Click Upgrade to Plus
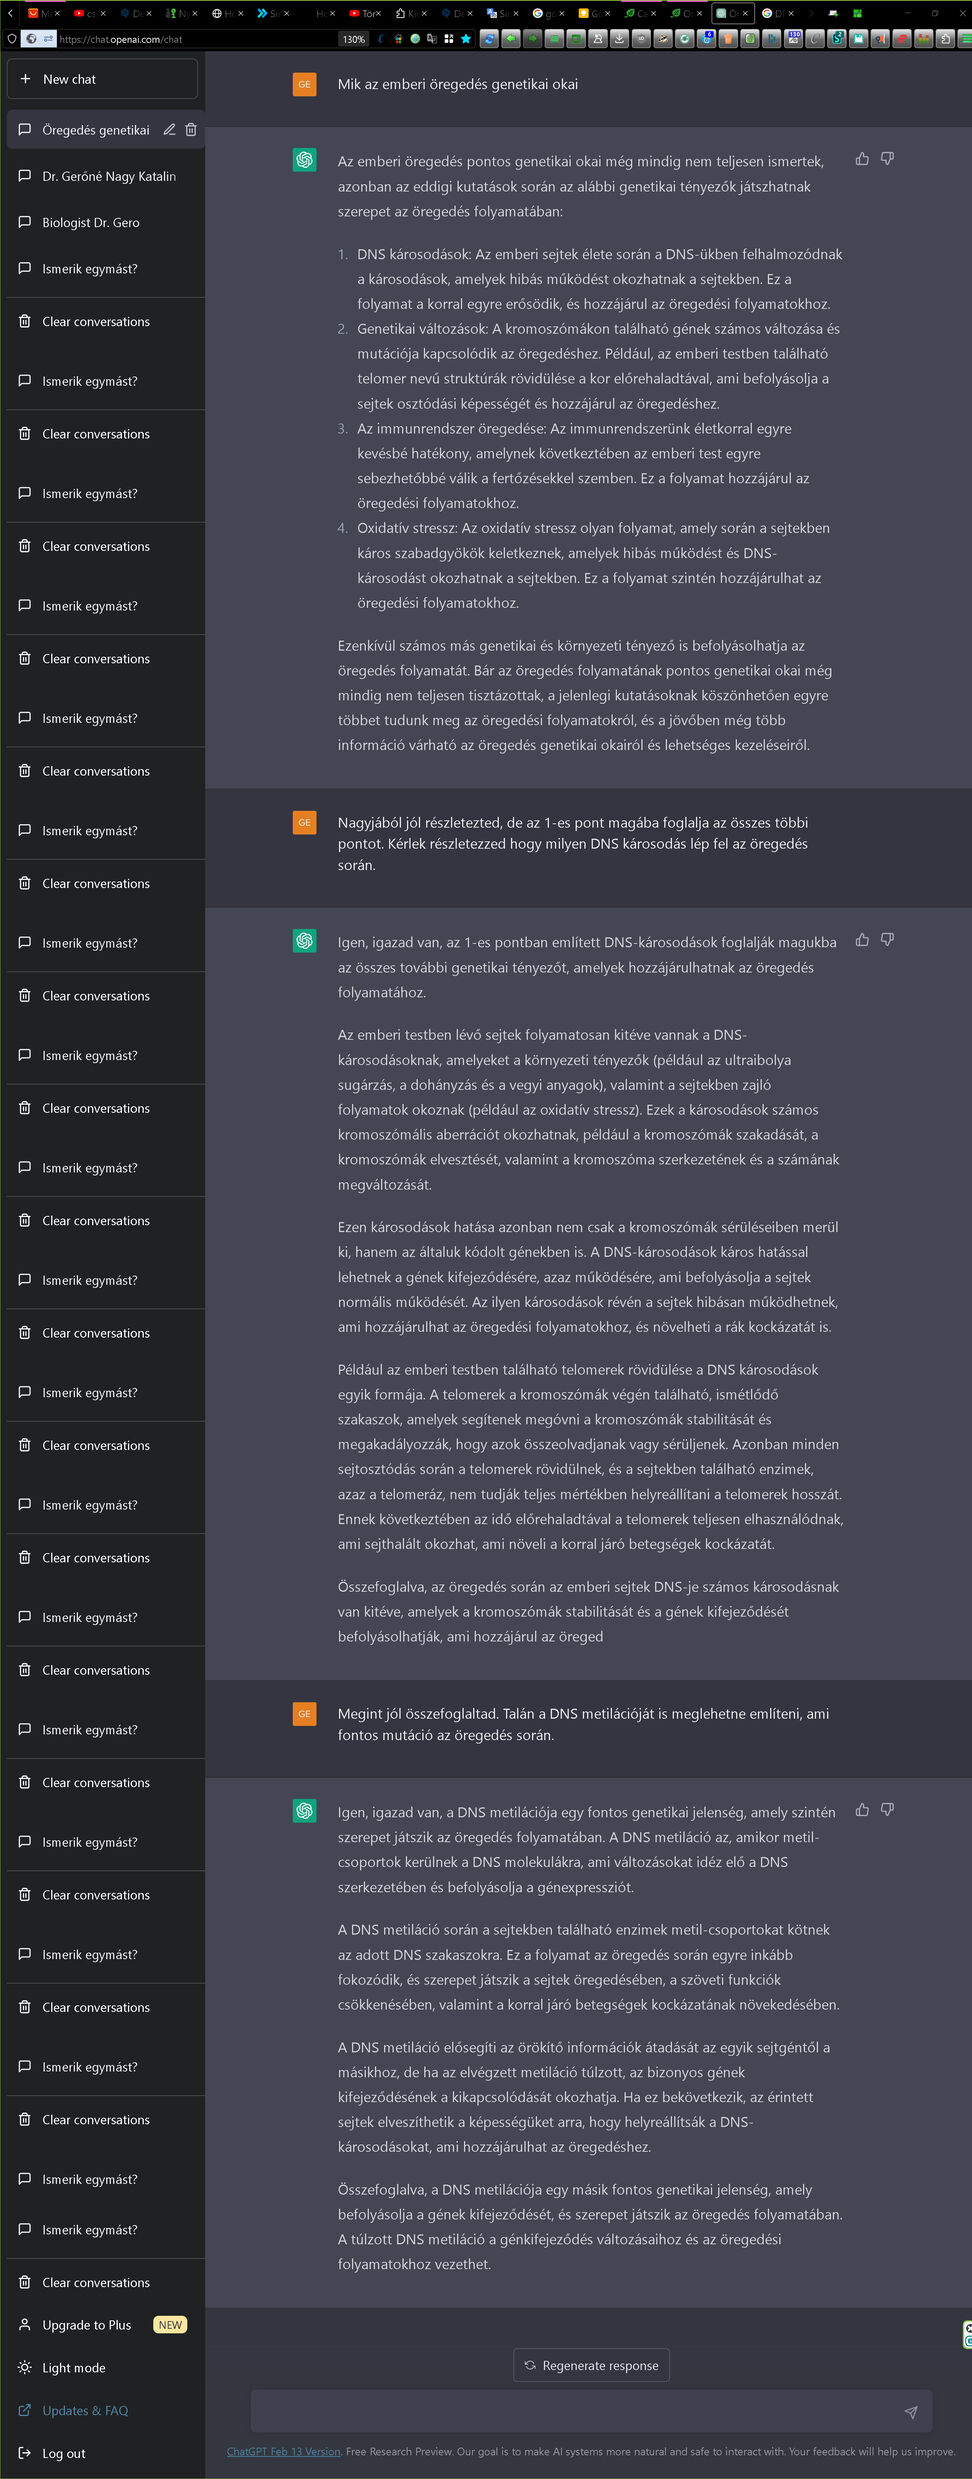 tap(86, 2325)
